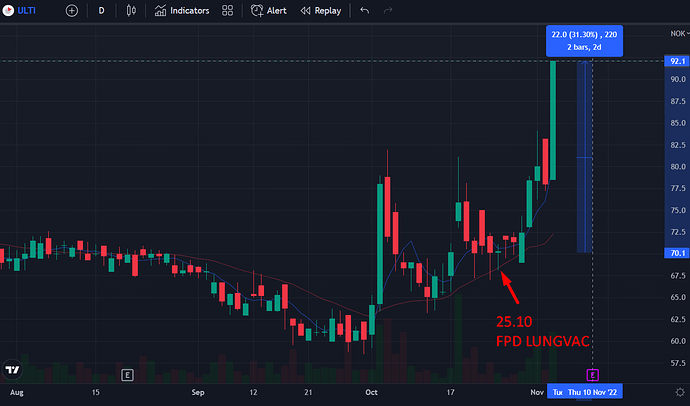The height and width of the screenshot is (406, 690).
Task: Open the purple upcoming earnings E marker
Action: pos(592,375)
